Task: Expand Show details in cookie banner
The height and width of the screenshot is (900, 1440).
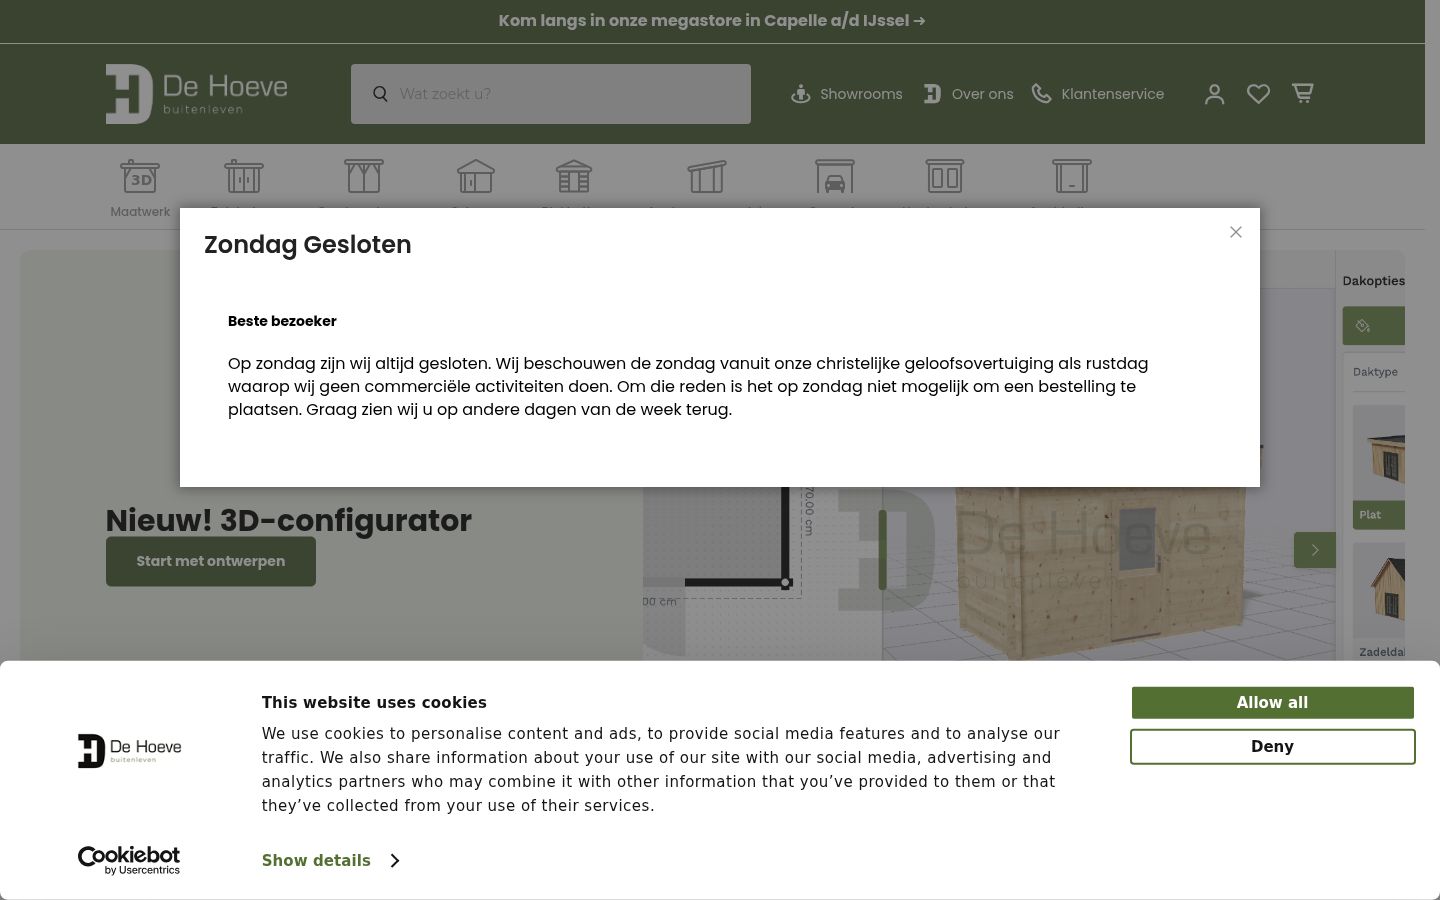Action: (x=330, y=861)
